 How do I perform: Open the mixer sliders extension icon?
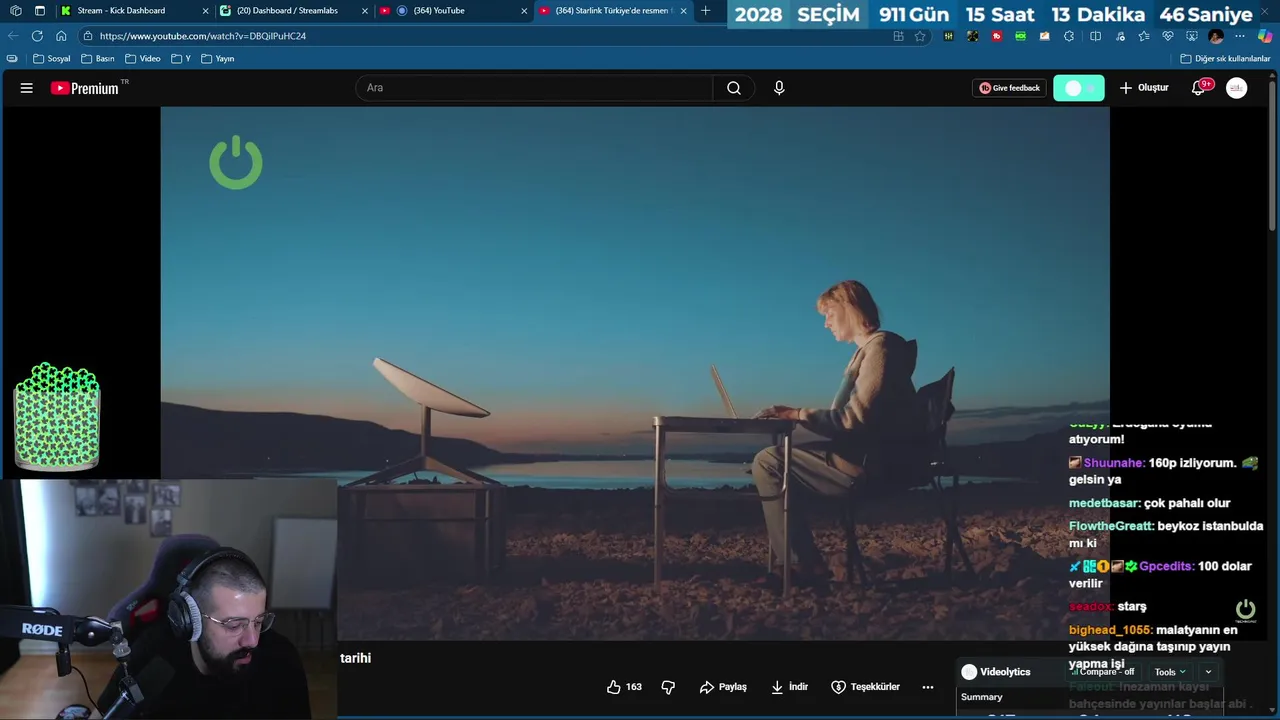[948, 36]
